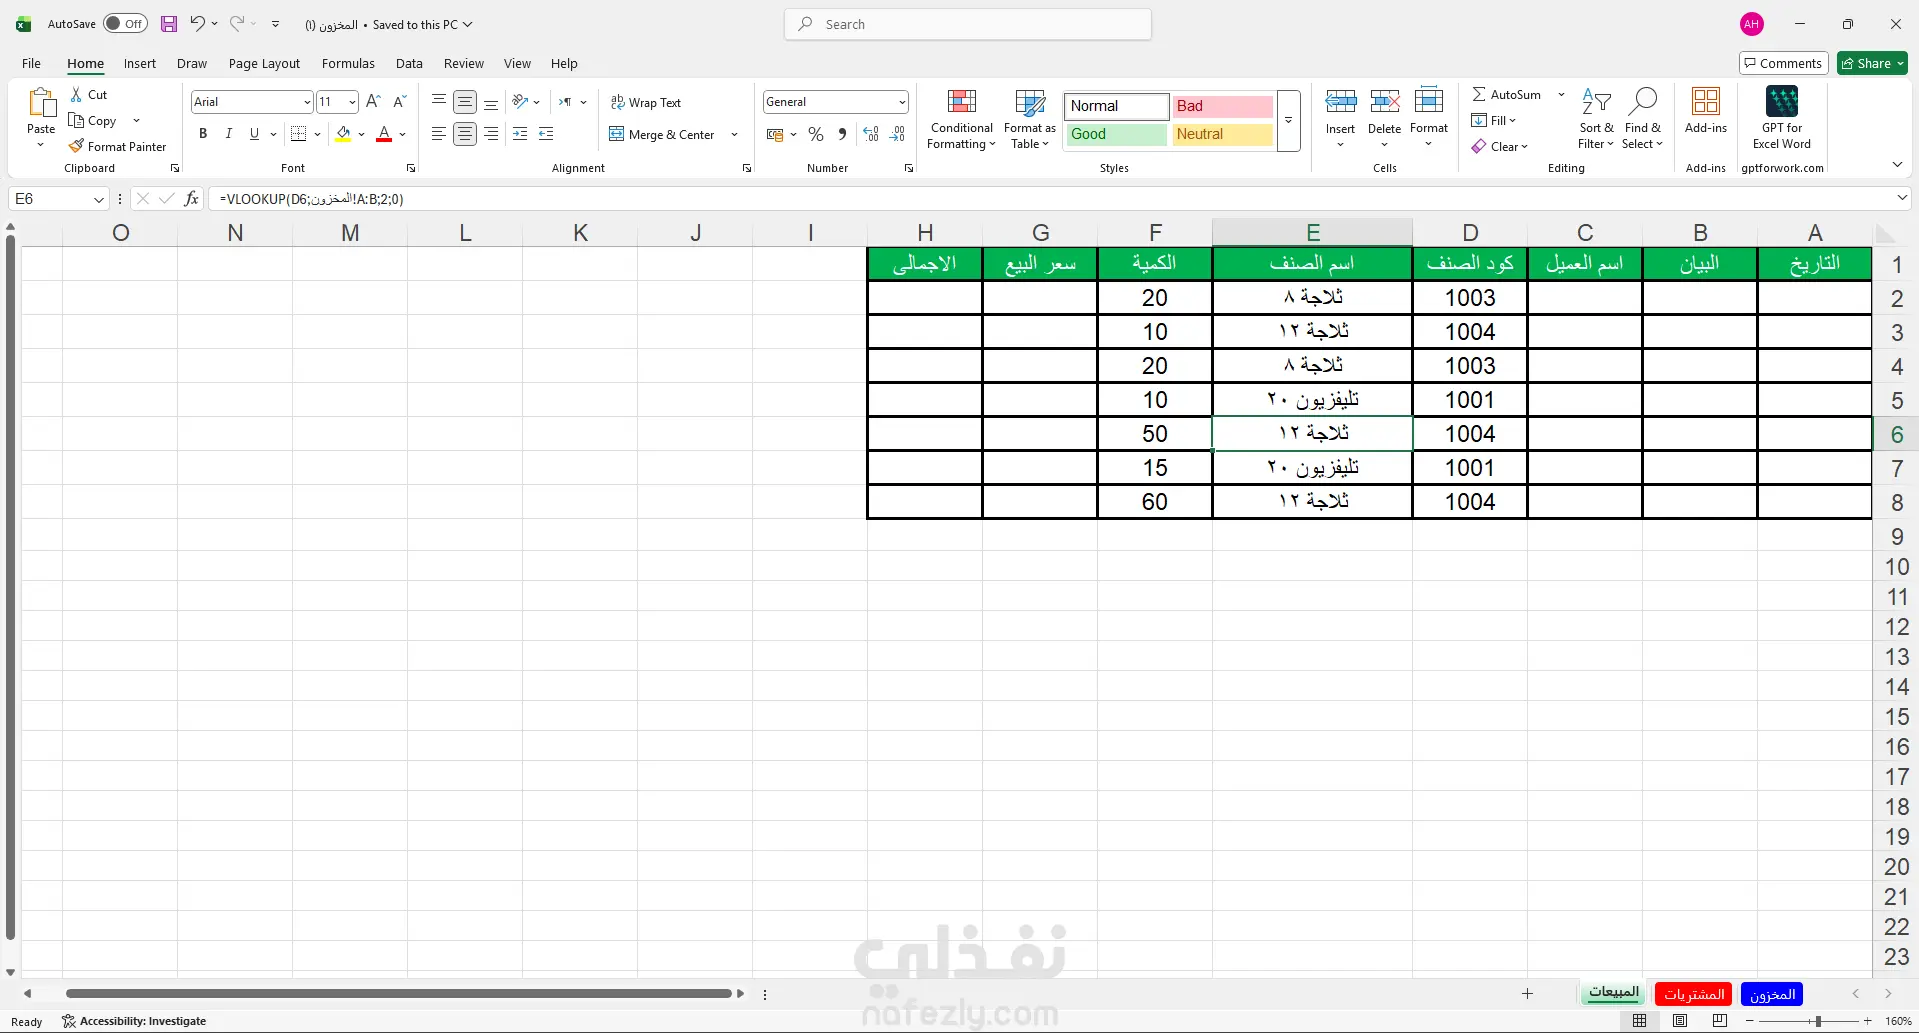This screenshot has height=1033, width=1919.
Task: Open the font name dropdown showing Arial
Action: point(307,102)
